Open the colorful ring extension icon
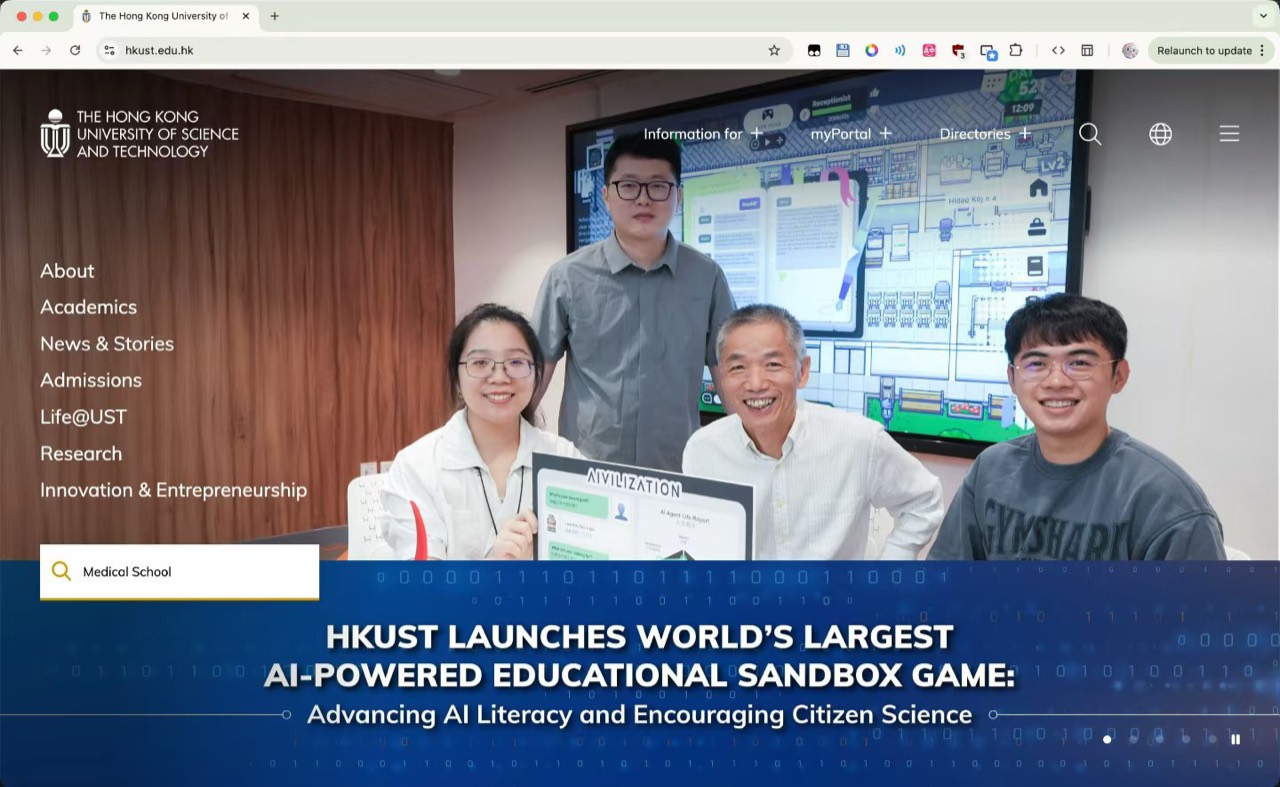The image size is (1280, 787). coord(872,50)
